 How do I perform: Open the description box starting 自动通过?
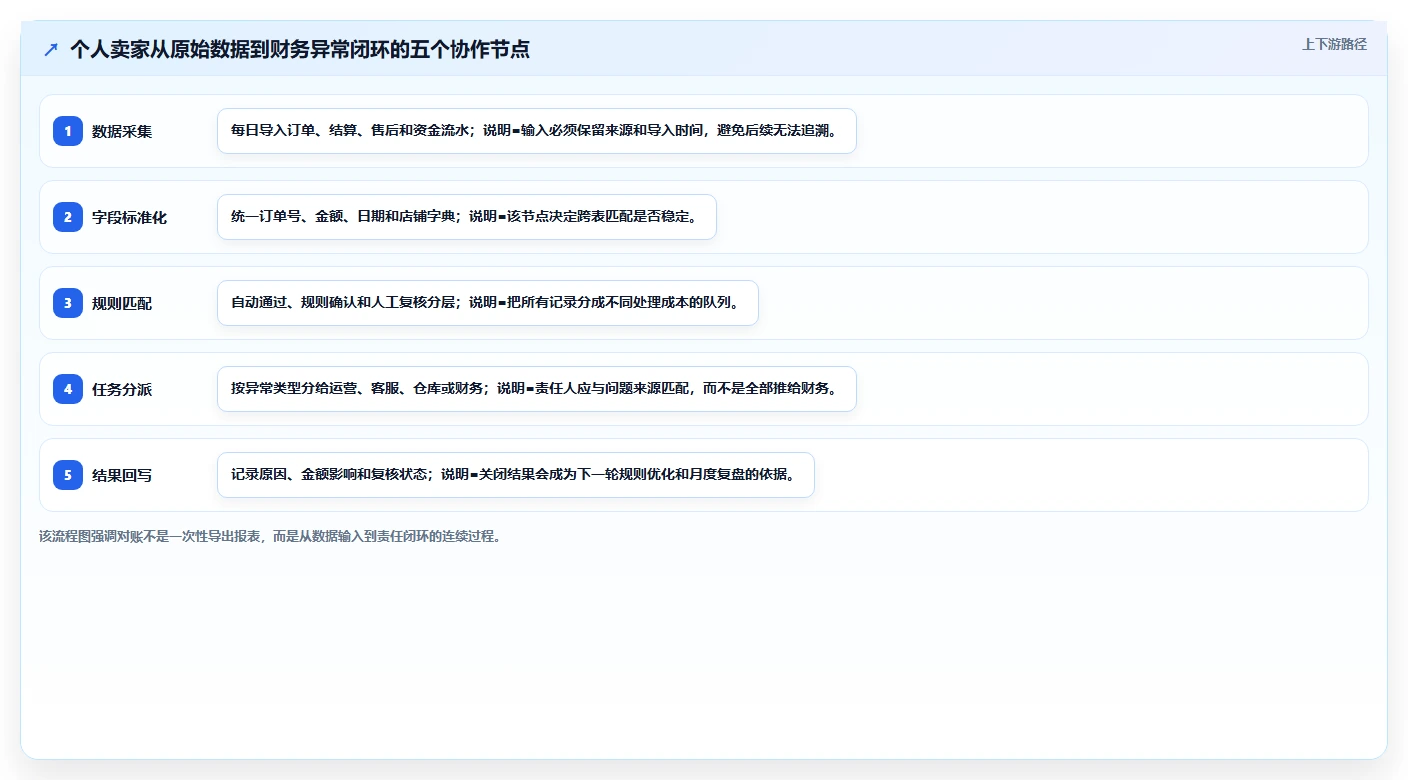[x=488, y=303]
